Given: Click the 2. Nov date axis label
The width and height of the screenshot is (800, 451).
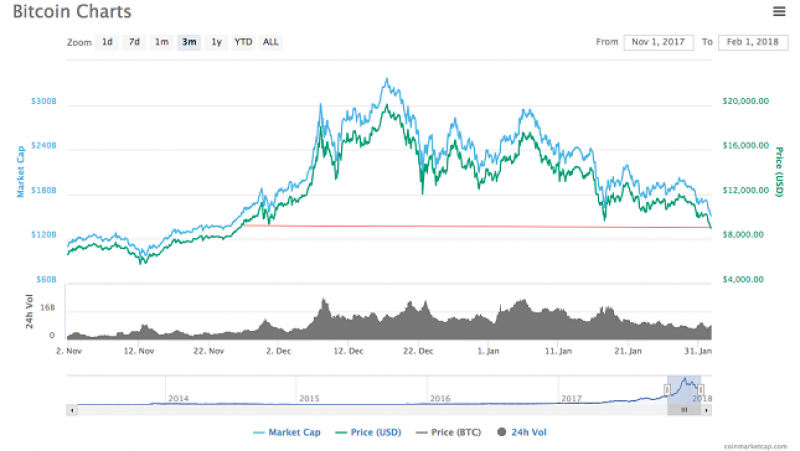Looking at the screenshot, I should (69, 351).
